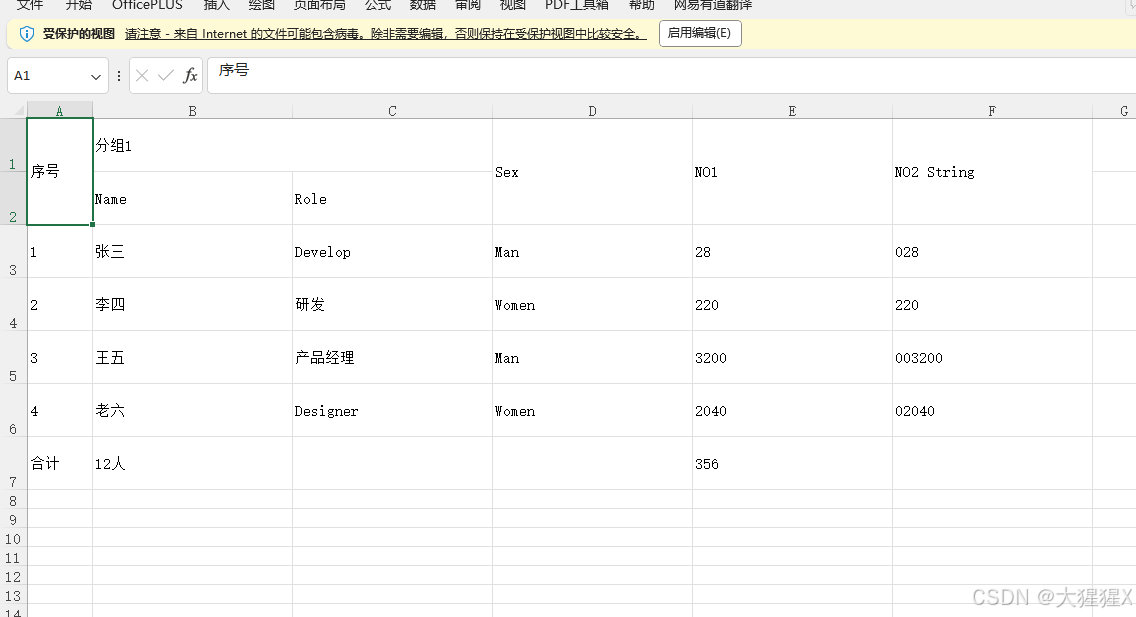The image size is (1136, 617).
Task: Open the 数据 (Data) tab
Action: [x=423, y=5]
